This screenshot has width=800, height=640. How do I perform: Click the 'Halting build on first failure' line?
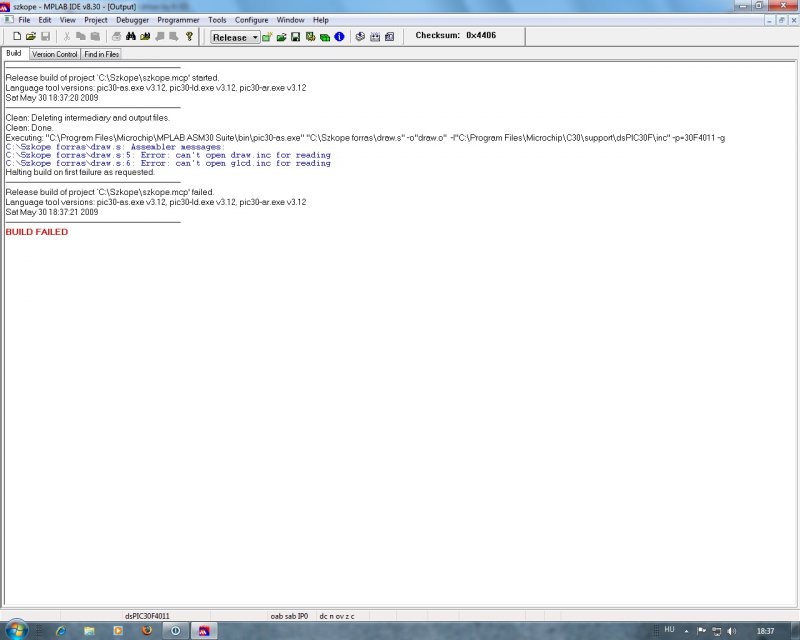point(80,172)
